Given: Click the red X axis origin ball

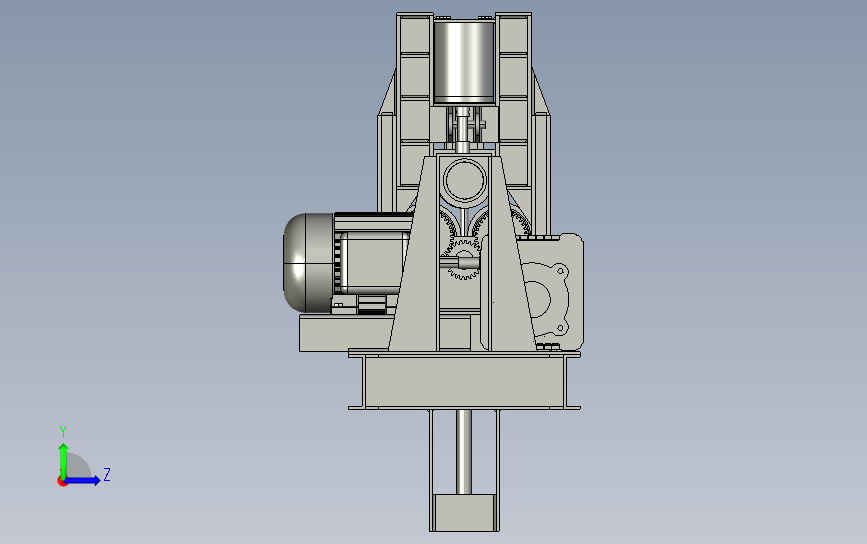Looking at the screenshot, I should click(62, 482).
